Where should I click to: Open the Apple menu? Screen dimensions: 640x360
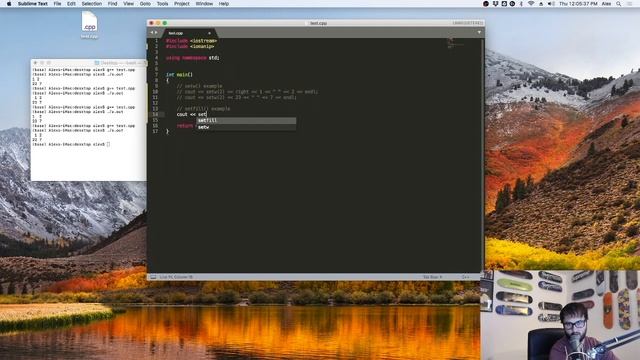9,4
